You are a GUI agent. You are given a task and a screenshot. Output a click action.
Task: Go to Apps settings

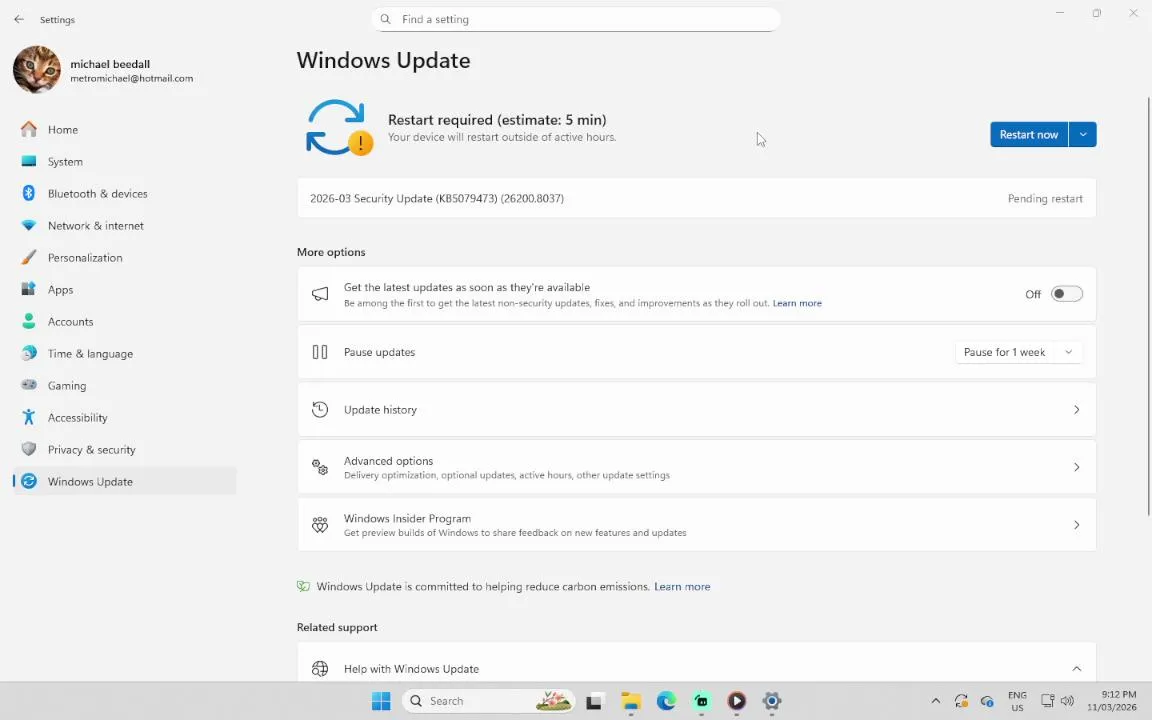[125, 289]
